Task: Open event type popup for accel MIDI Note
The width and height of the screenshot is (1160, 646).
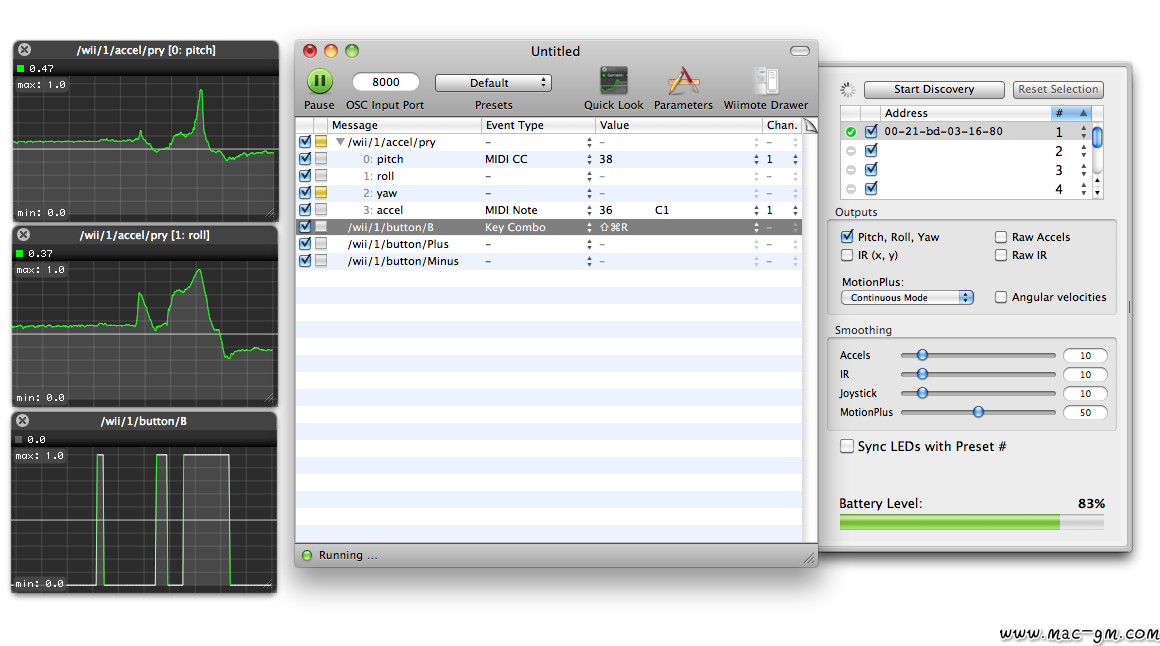Action: (590, 210)
